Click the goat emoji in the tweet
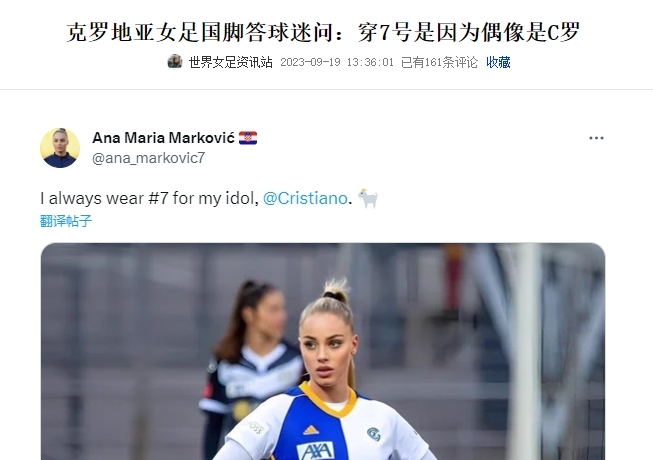Viewport: 653px width, 460px height. tap(369, 198)
